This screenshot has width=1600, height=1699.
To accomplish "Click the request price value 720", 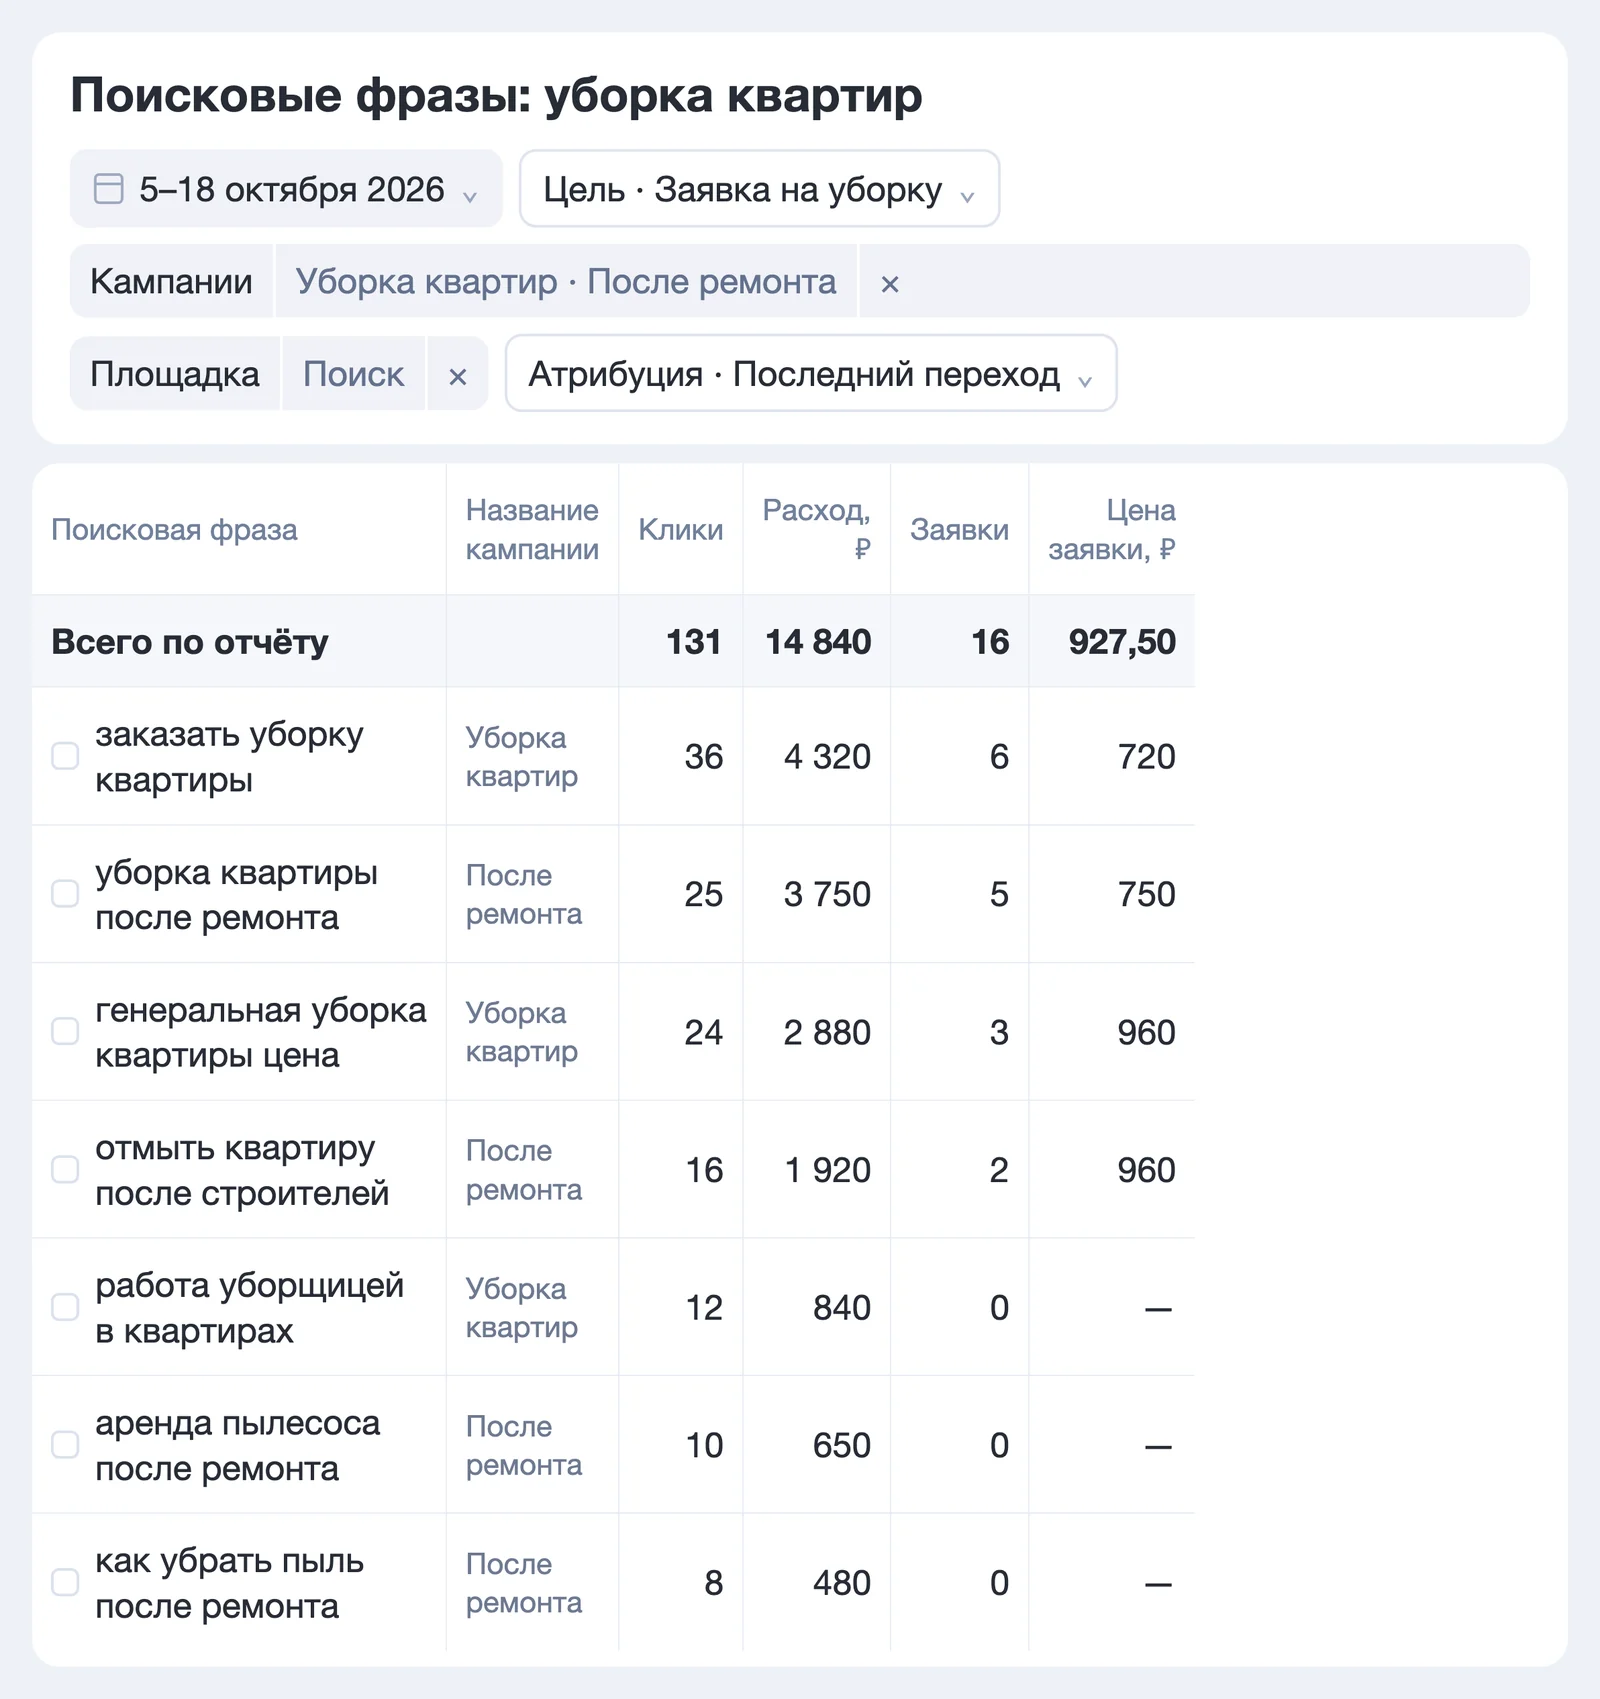I will point(1146,757).
